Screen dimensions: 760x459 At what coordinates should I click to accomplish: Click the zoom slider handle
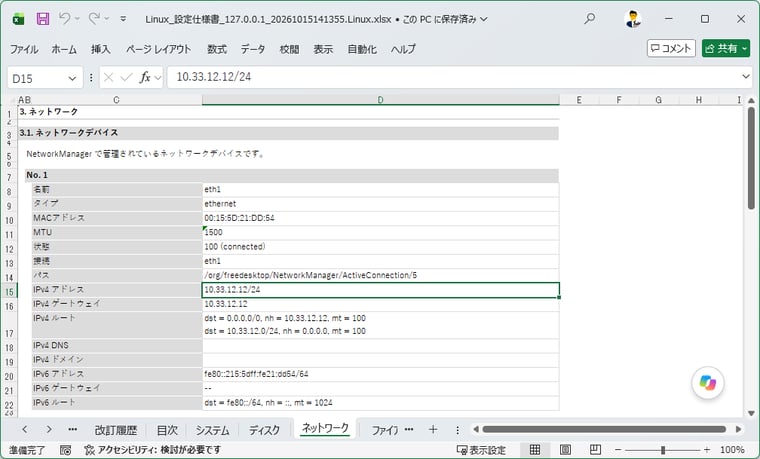pos(663,450)
